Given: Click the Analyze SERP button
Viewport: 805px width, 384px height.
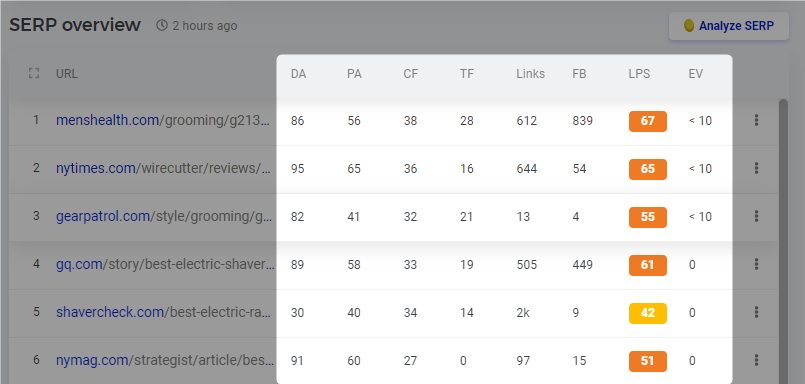Looking at the screenshot, I should click(729, 26).
